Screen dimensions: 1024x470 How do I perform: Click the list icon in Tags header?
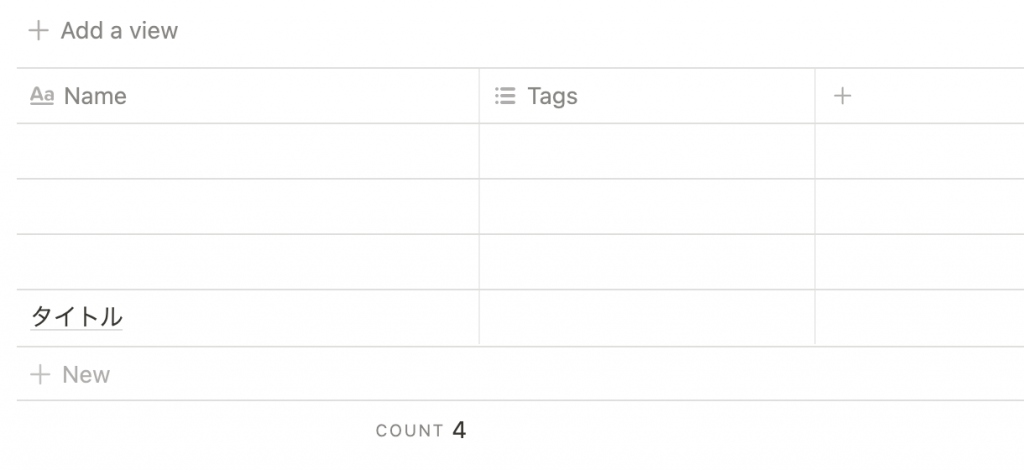(505, 96)
